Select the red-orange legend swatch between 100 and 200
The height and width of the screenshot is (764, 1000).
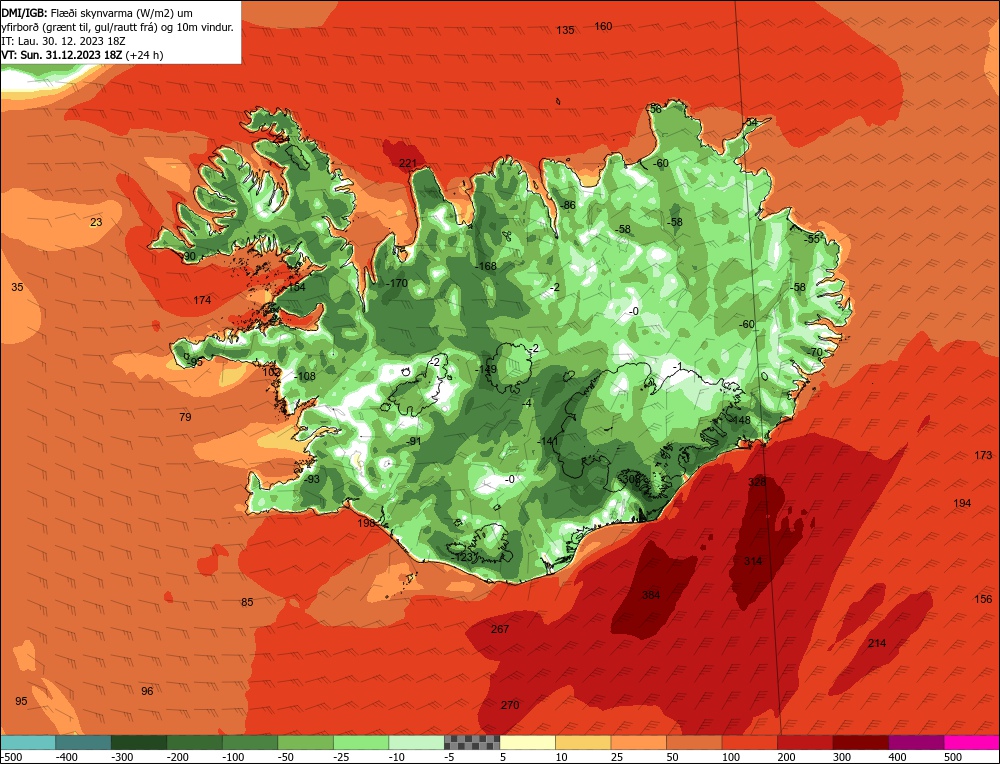749,742
